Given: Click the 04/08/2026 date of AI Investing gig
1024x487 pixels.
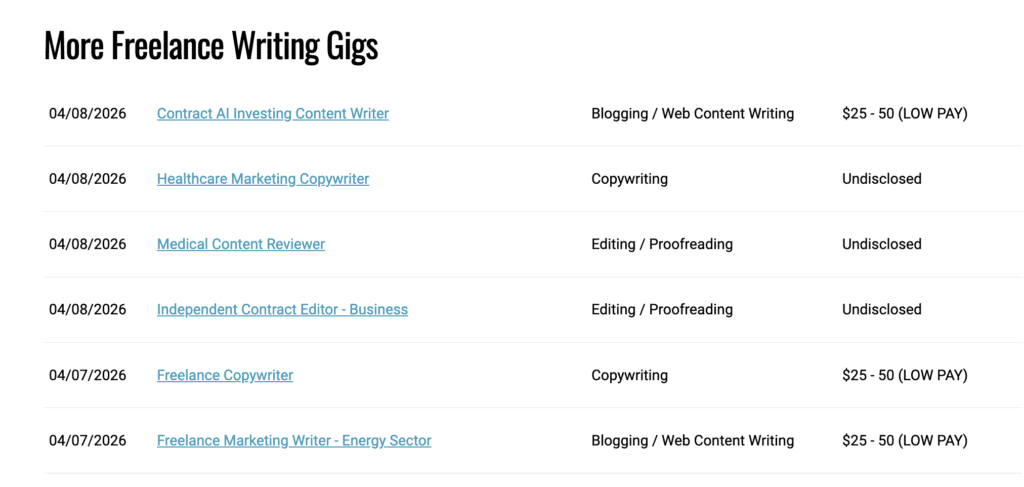Looking at the screenshot, I should click(88, 114).
